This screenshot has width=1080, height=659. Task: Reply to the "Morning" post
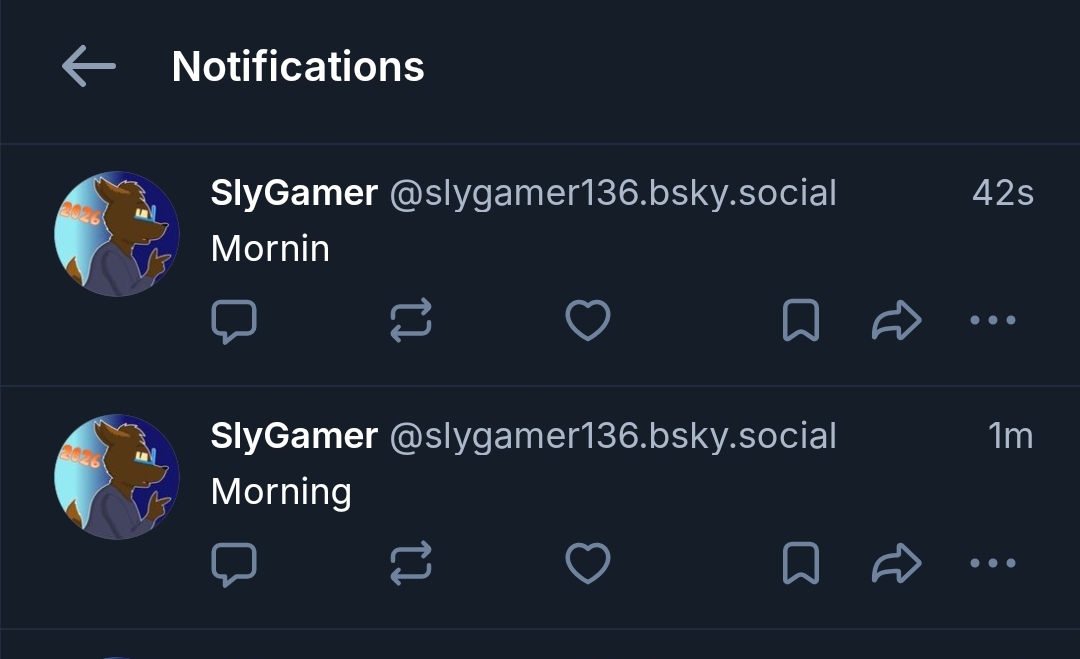pyautogui.click(x=234, y=564)
